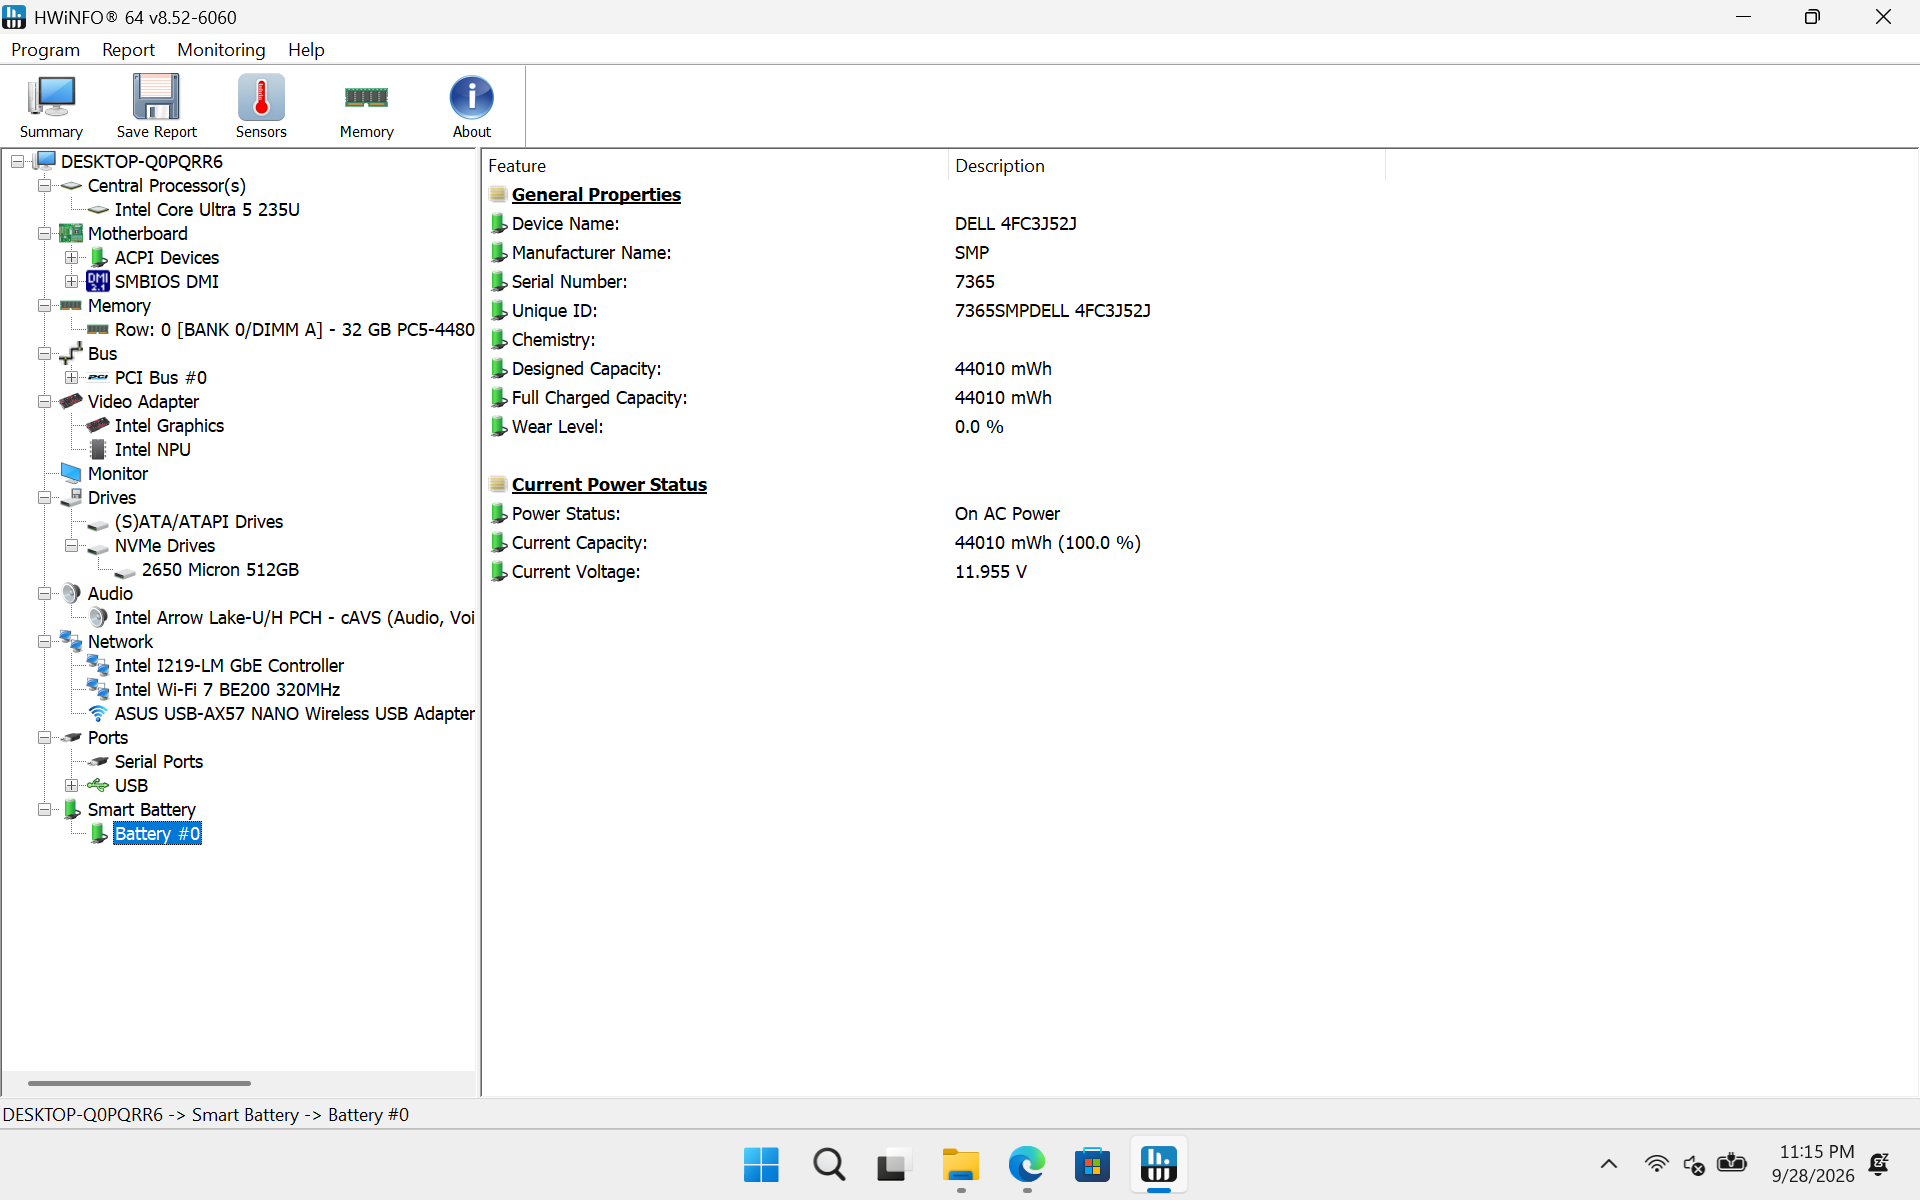Select Intel Core Ultra 5 235U
The width and height of the screenshot is (1920, 1200).
(207, 209)
